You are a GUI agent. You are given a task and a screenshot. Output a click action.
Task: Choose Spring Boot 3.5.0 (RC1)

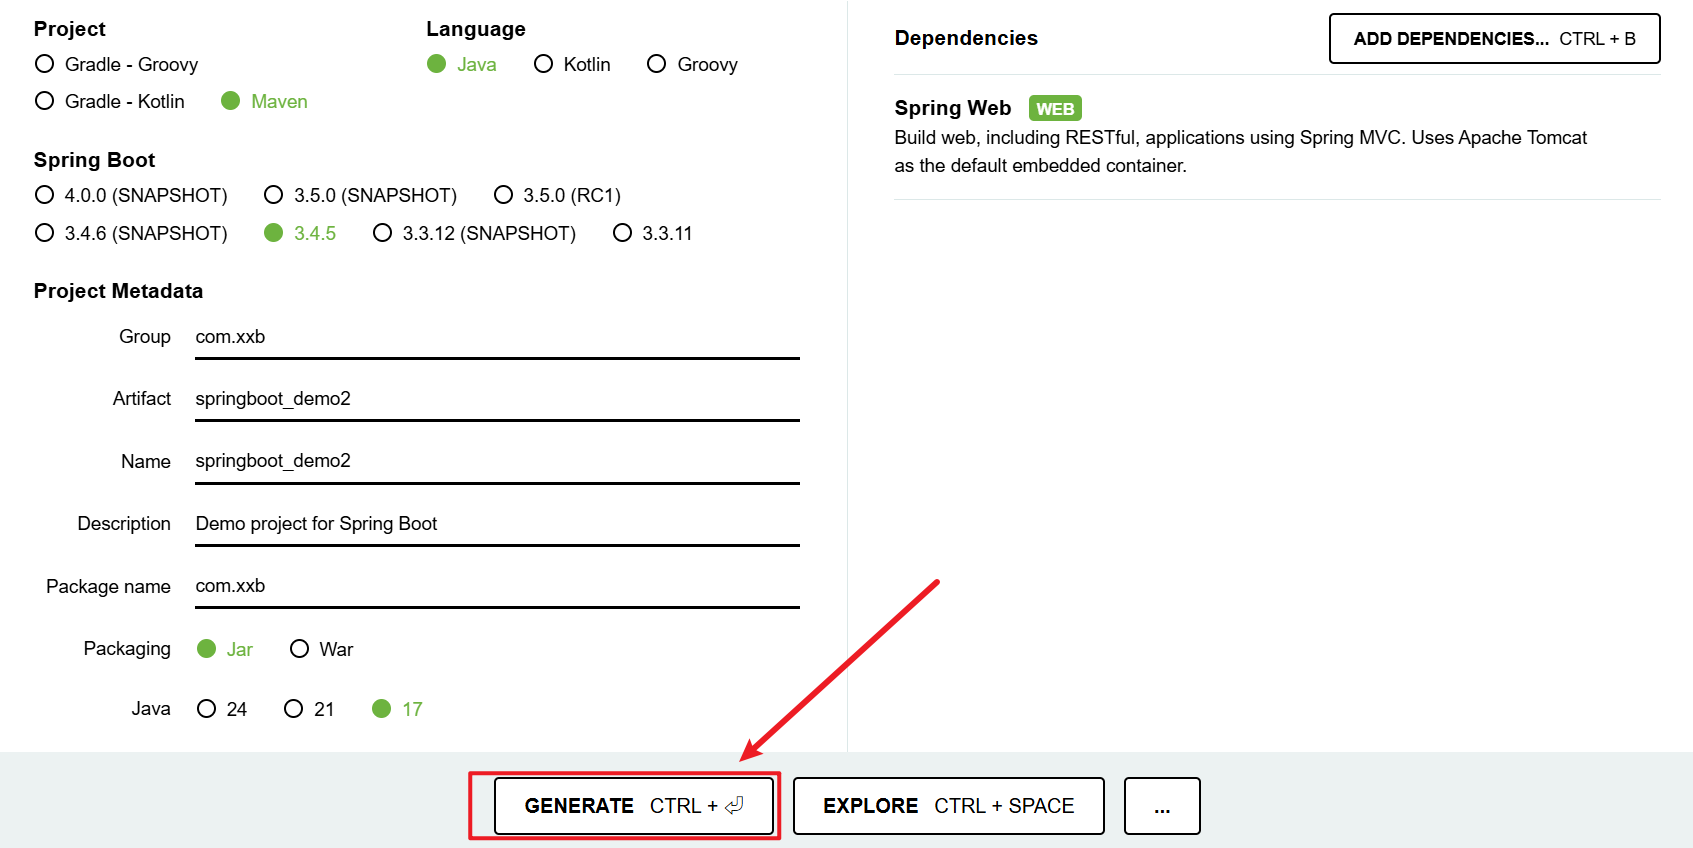point(557,195)
